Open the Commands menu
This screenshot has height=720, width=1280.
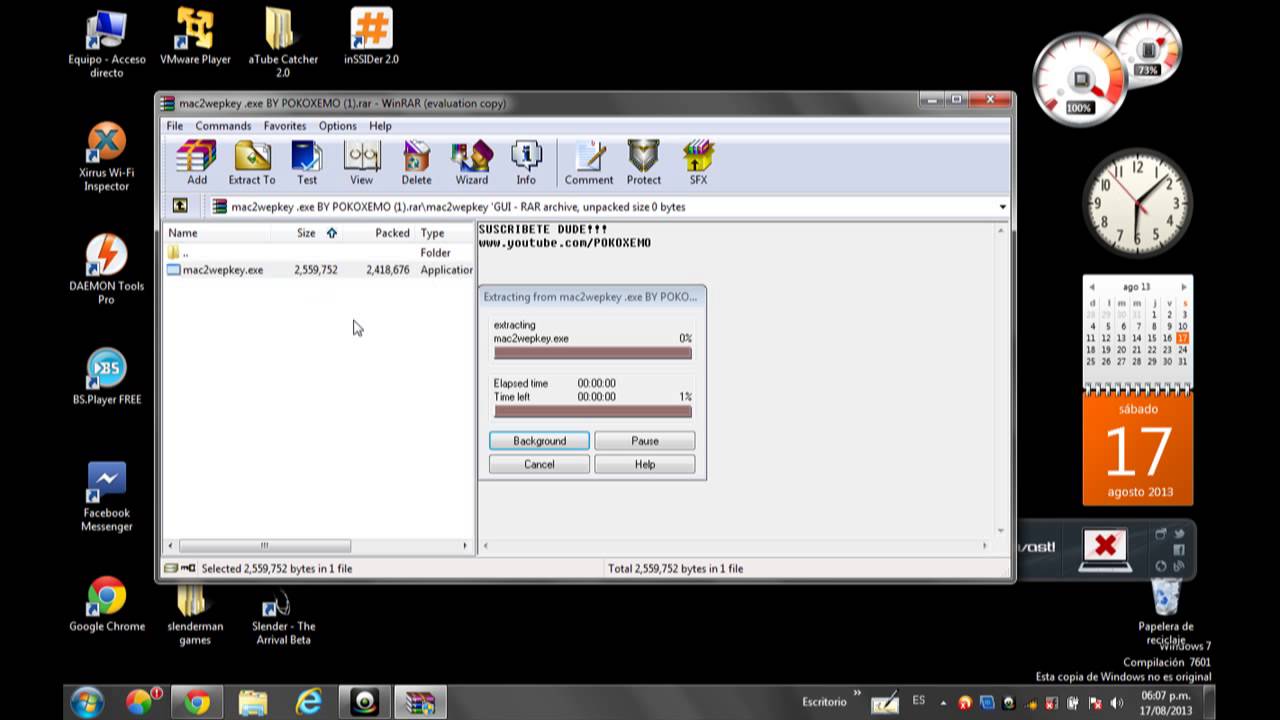(x=223, y=126)
